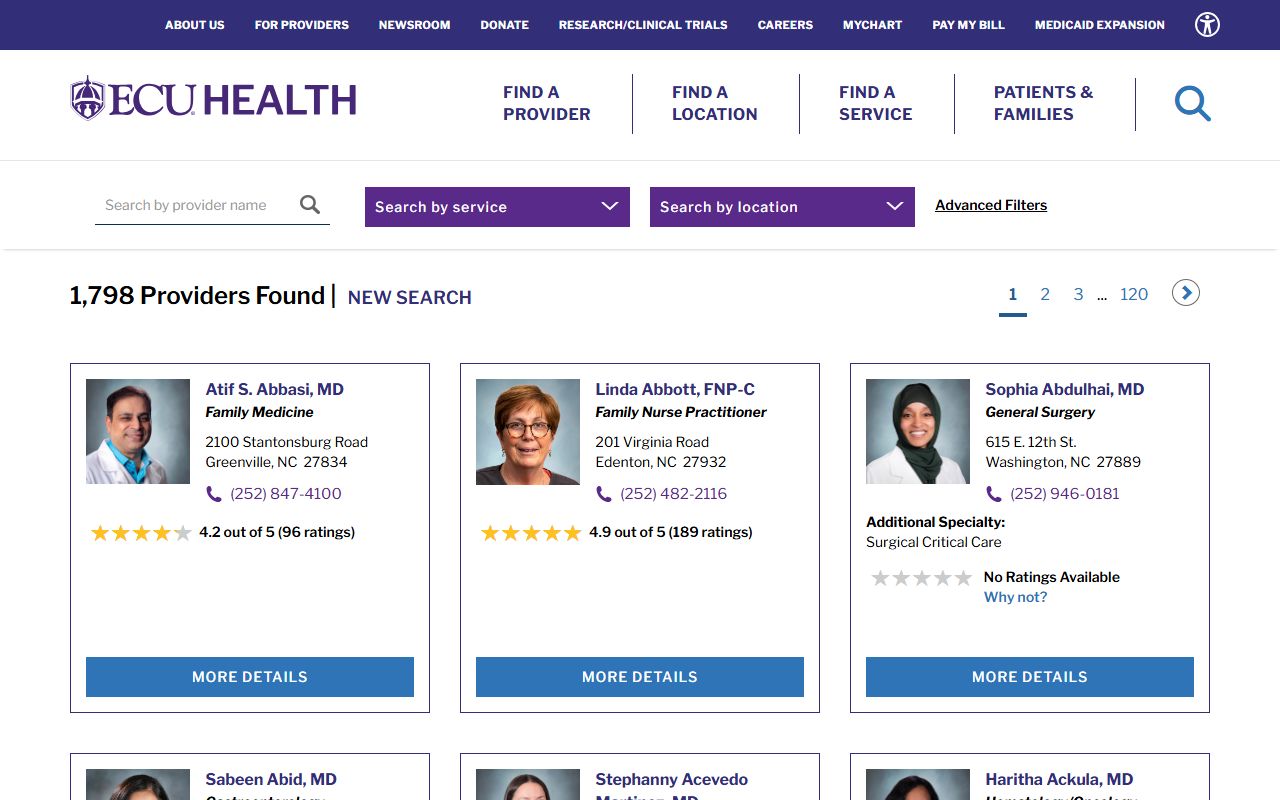Open About Us in top bar
The height and width of the screenshot is (800, 1280).
[195, 25]
